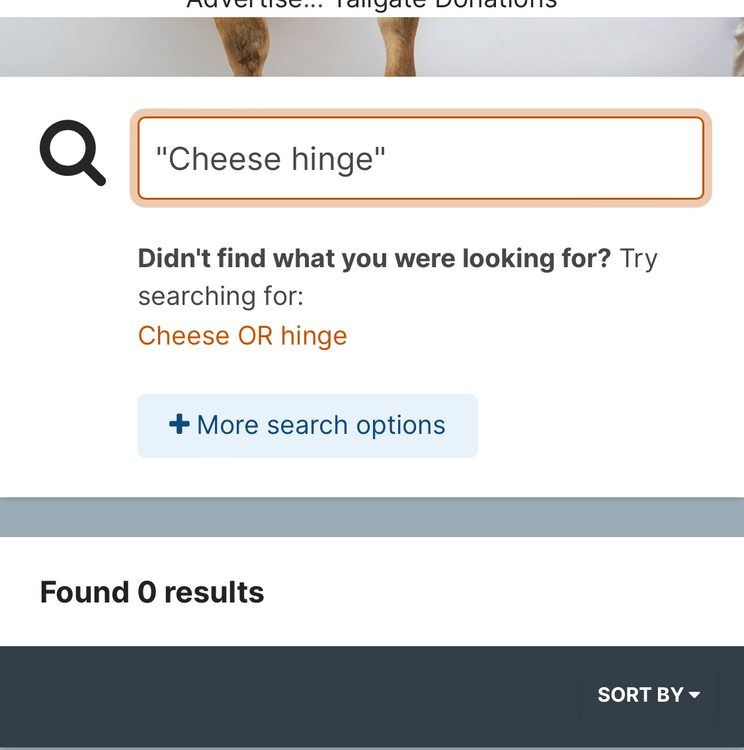Click the "Found 0 results" heading
Image resolution: width=744 pixels, height=750 pixels.
pos(152,592)
